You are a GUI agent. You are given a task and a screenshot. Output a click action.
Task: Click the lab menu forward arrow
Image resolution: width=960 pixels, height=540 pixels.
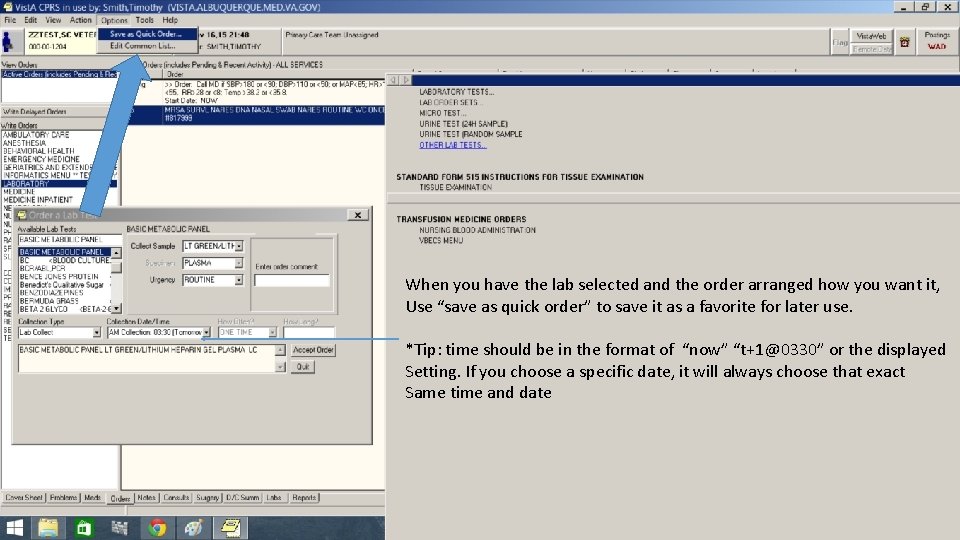(x=405, y=80)
